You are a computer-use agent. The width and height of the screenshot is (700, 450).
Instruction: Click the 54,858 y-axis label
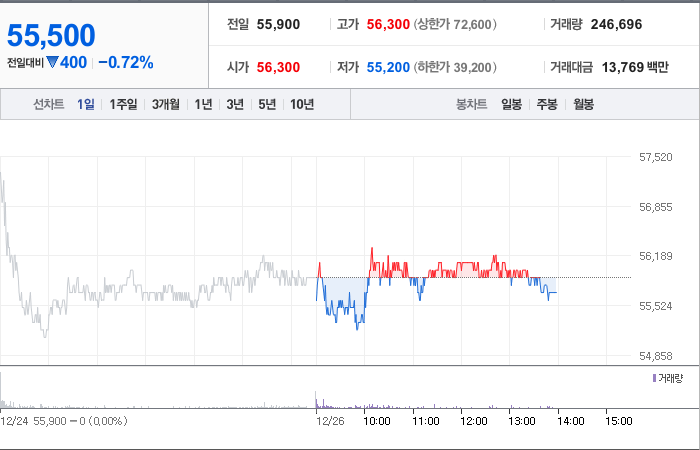pyautogui.click(x=655, y=356)
